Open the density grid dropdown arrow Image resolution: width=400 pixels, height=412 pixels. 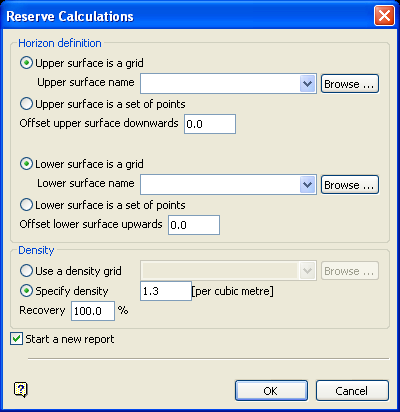click(x=307, y=271)
